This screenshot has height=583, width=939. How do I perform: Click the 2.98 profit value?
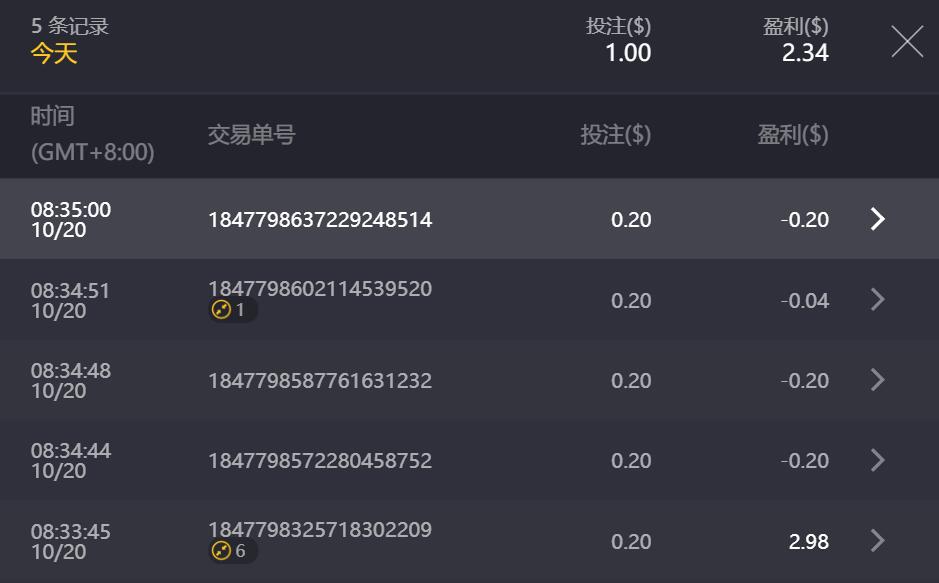click(x=808, y=541)
